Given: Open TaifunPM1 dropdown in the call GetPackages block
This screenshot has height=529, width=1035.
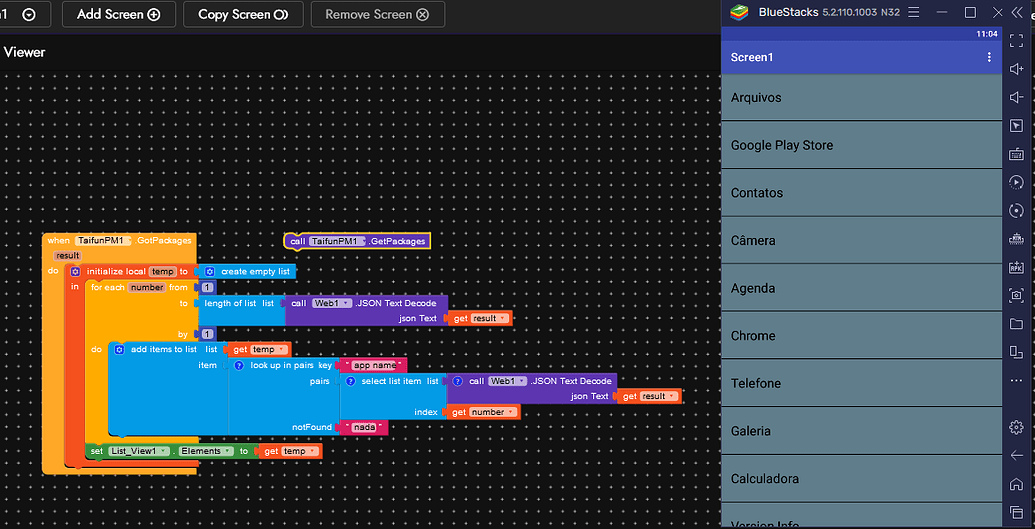Looking at the screenshot, I should point(337,242).
